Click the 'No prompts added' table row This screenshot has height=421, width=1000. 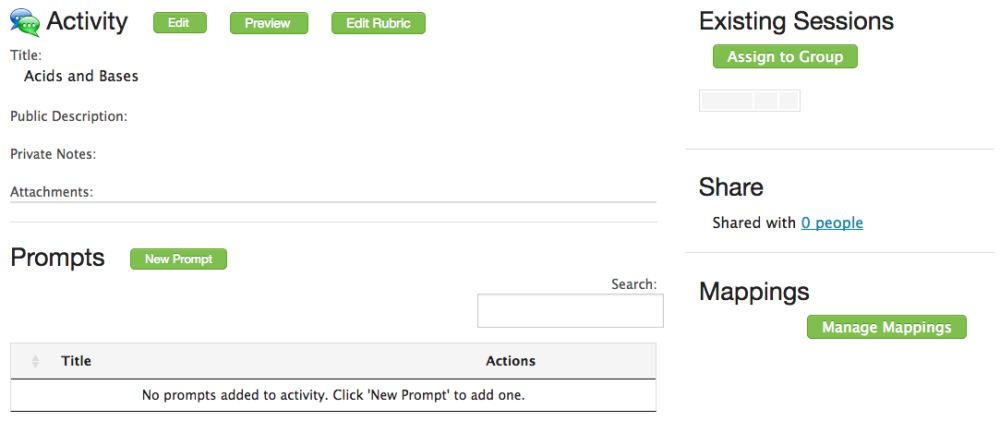[333, 395]
